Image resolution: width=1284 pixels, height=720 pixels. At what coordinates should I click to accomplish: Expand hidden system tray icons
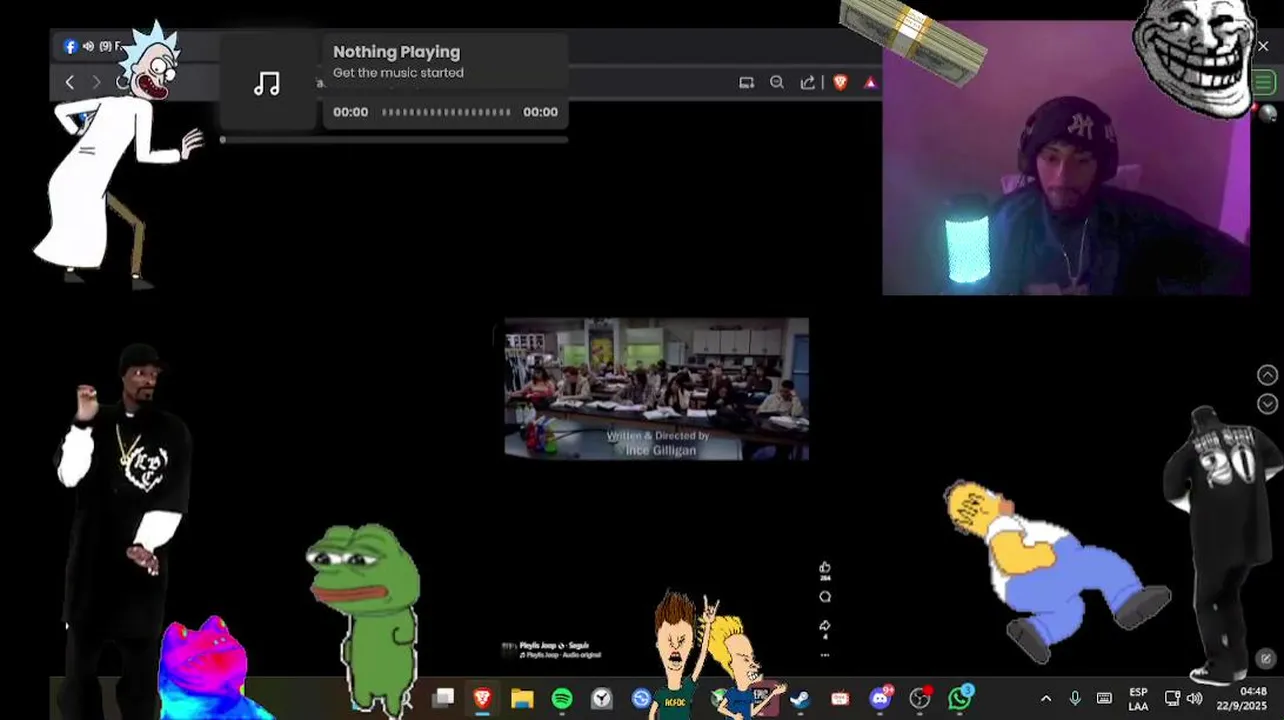1046,698
